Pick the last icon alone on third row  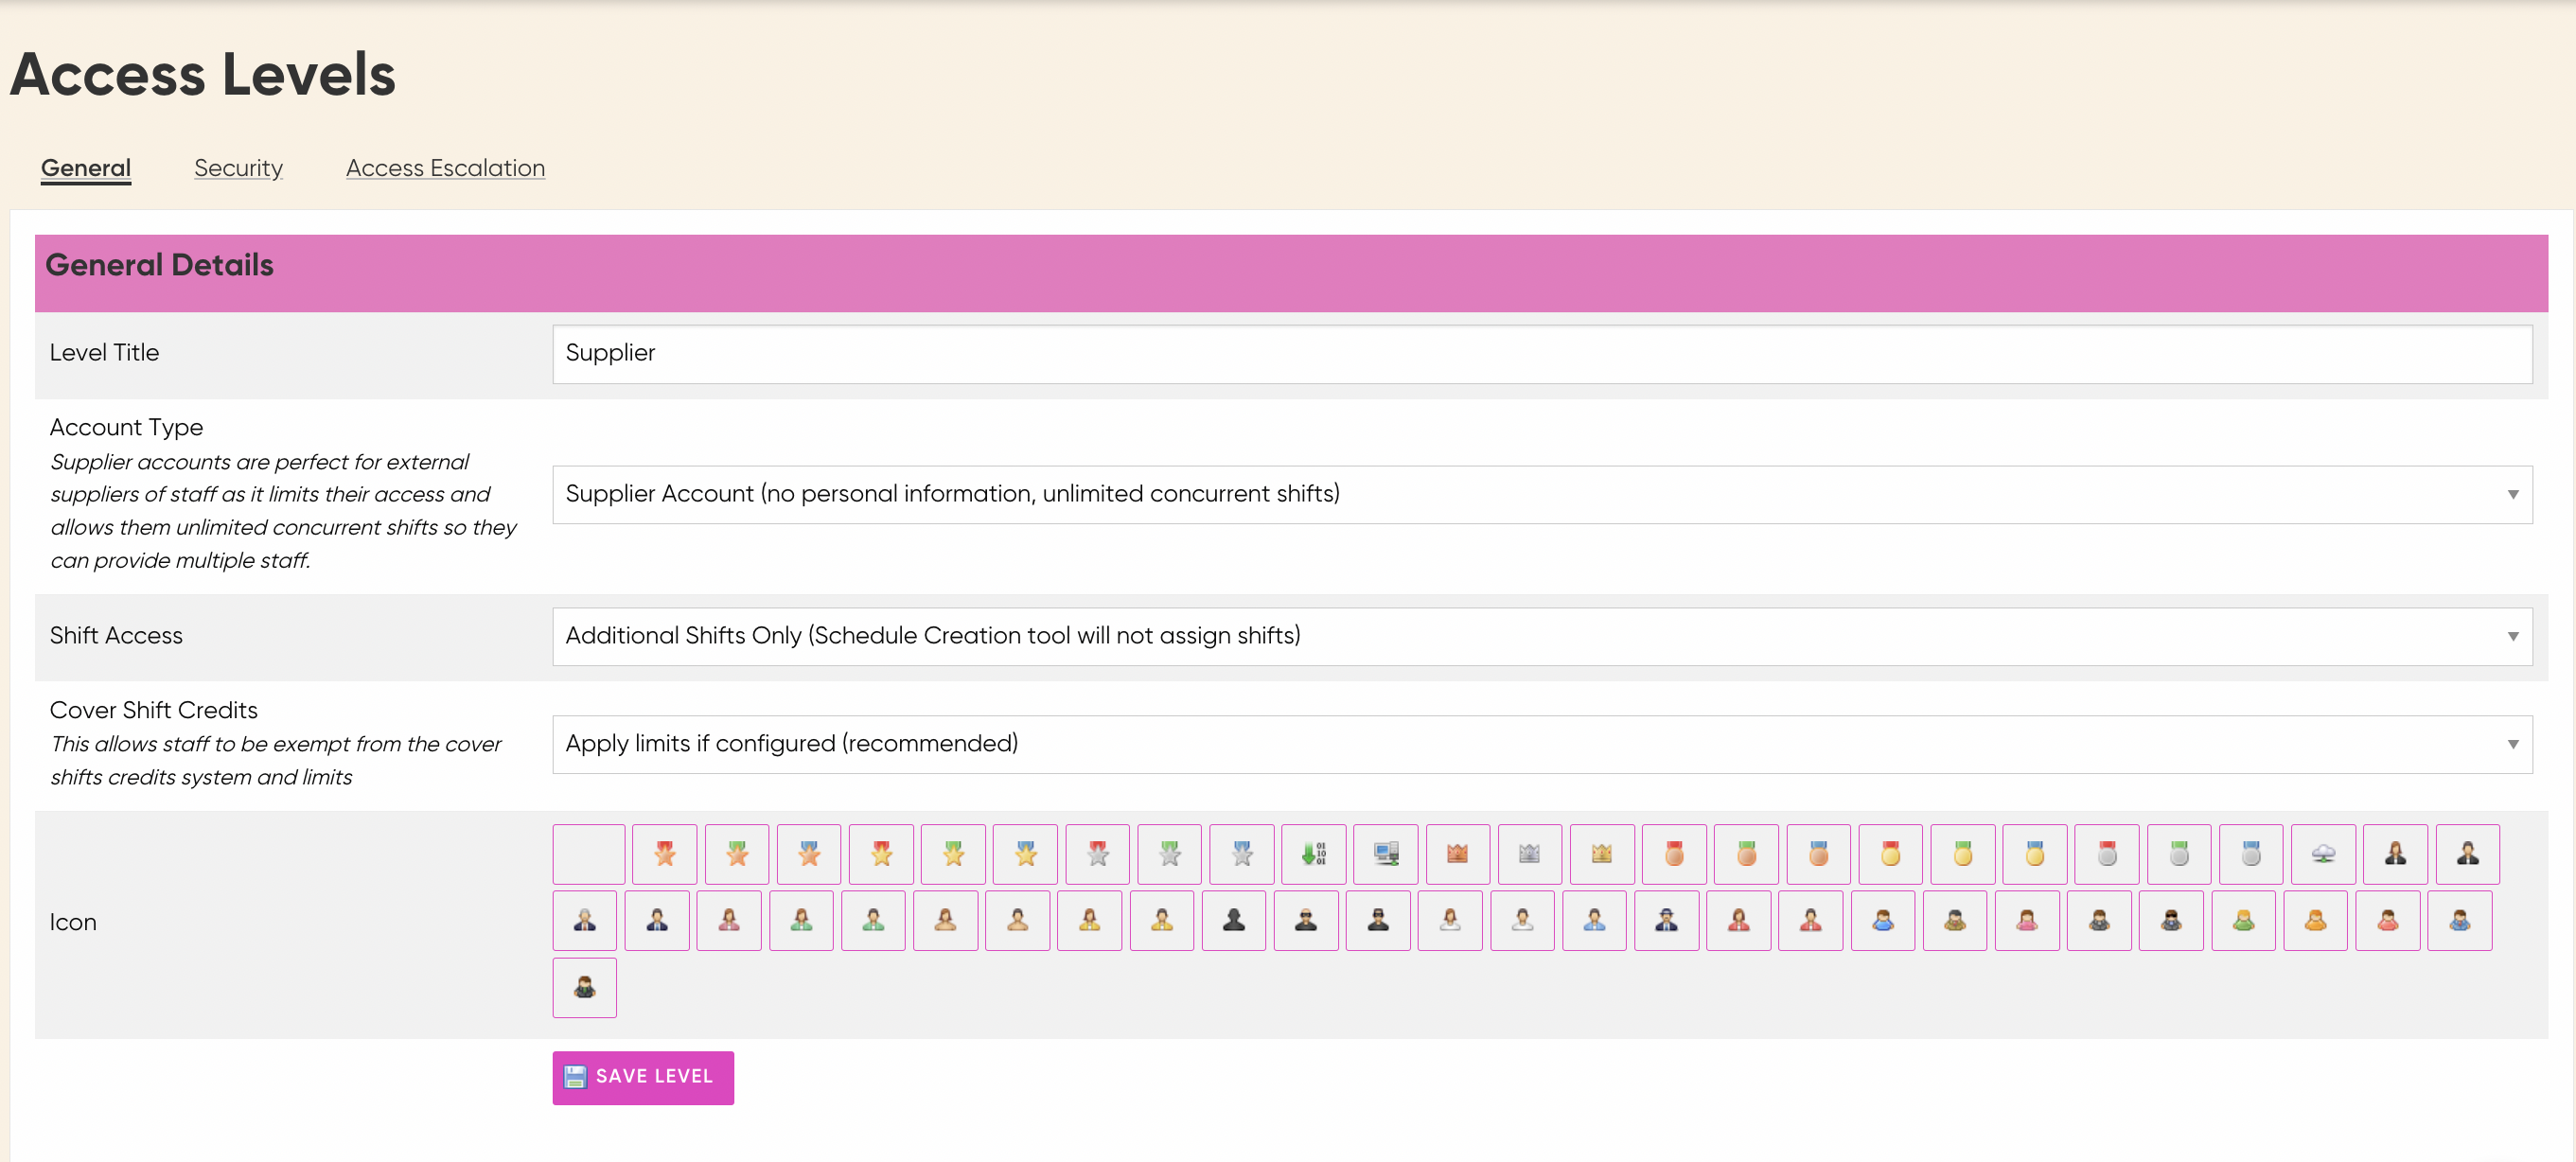585,988
